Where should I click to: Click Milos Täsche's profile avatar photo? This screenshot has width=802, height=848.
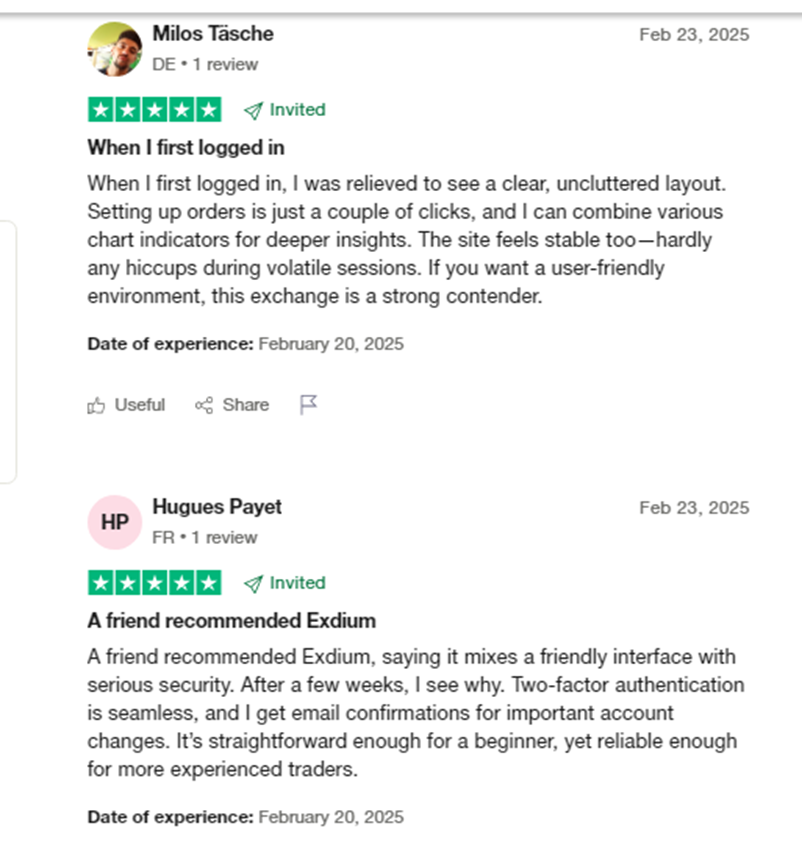point(115,49)
